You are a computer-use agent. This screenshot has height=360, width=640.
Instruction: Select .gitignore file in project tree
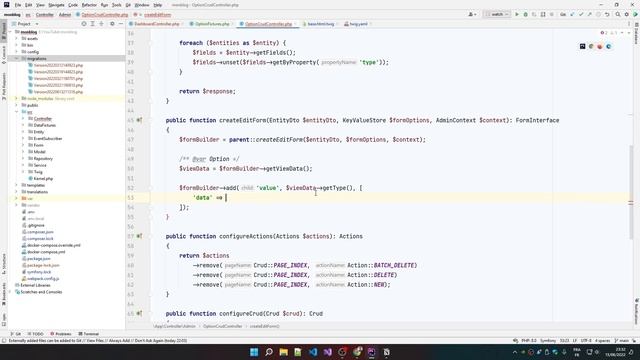tap(36, 225)
